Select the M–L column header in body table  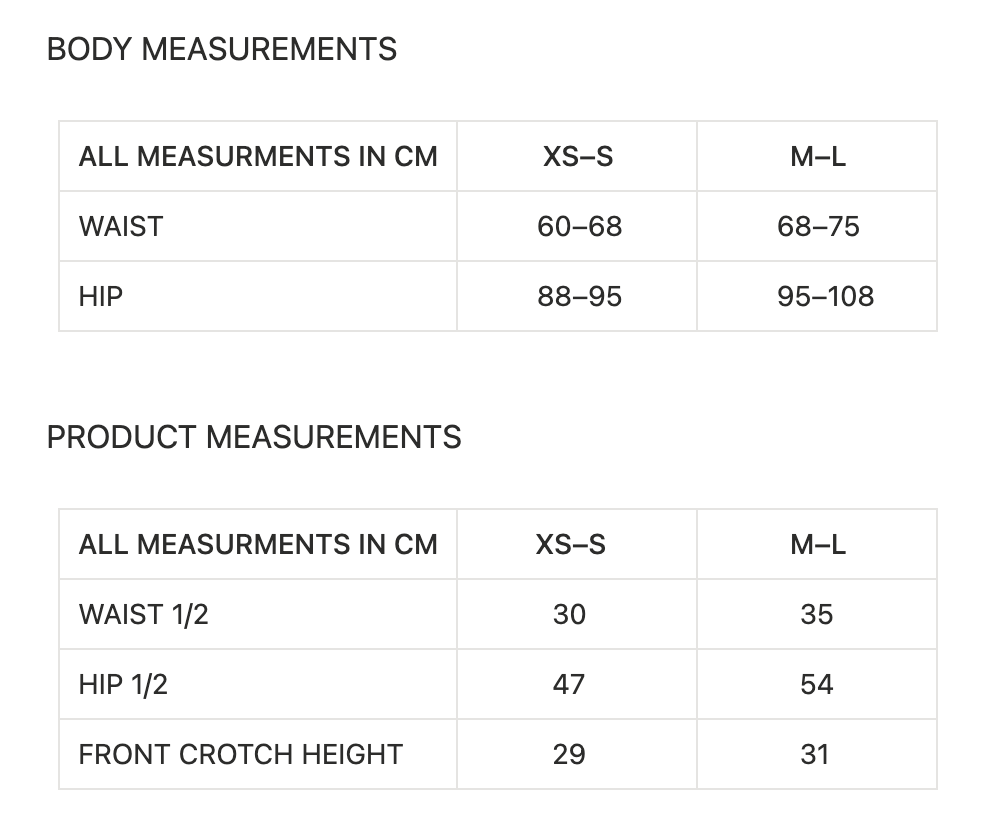tap(818, 157)
